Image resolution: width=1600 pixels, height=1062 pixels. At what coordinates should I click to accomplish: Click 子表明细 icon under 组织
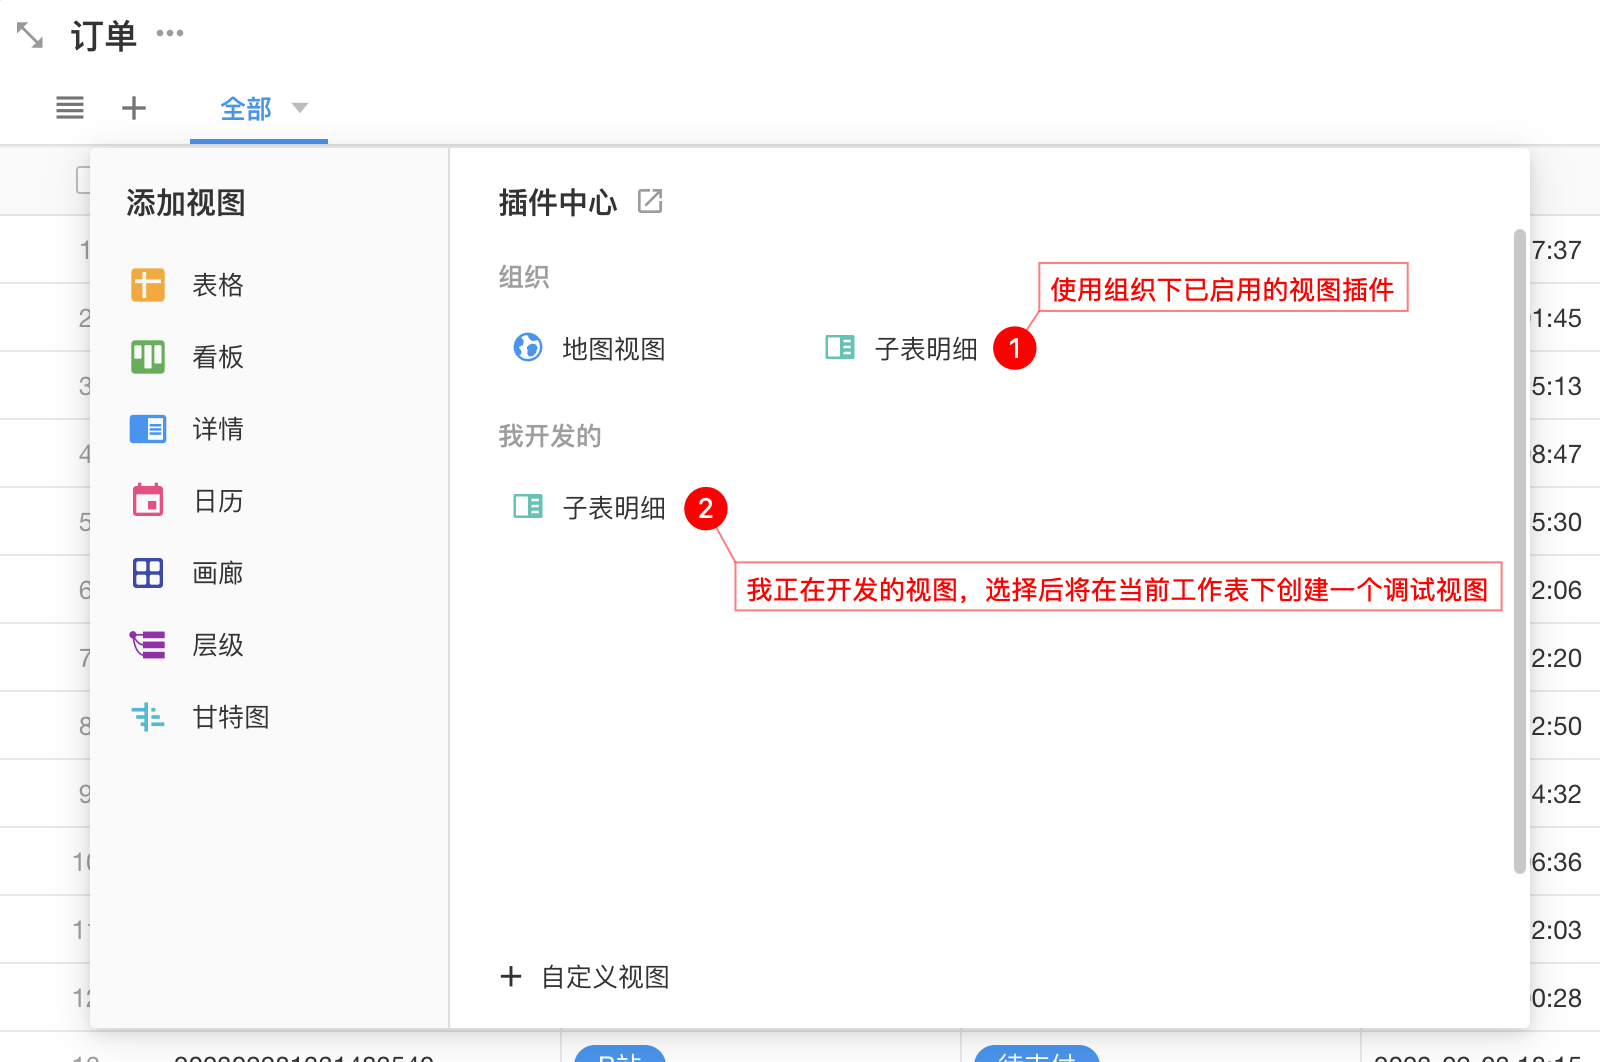click(x=840, y=347)
